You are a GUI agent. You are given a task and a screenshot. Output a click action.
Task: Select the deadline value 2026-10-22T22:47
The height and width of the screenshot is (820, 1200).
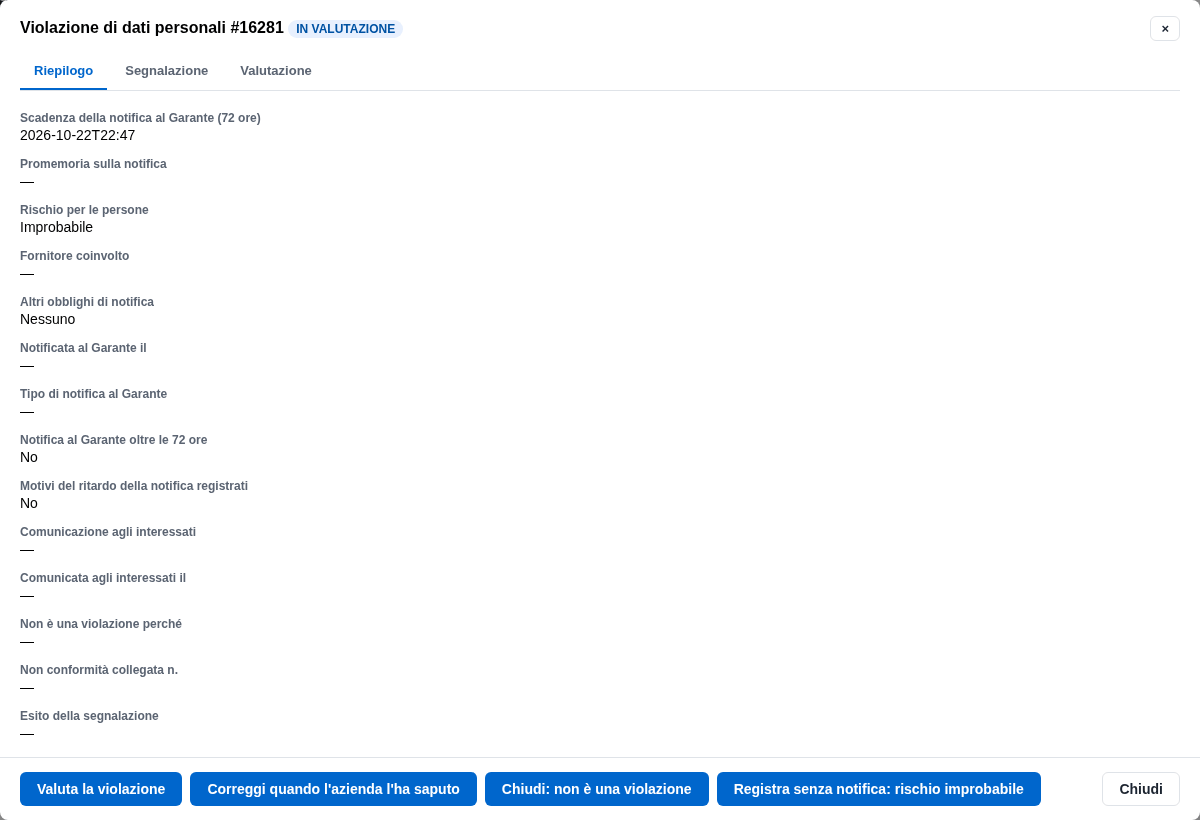pyautogui.click(x=77, y=135)
